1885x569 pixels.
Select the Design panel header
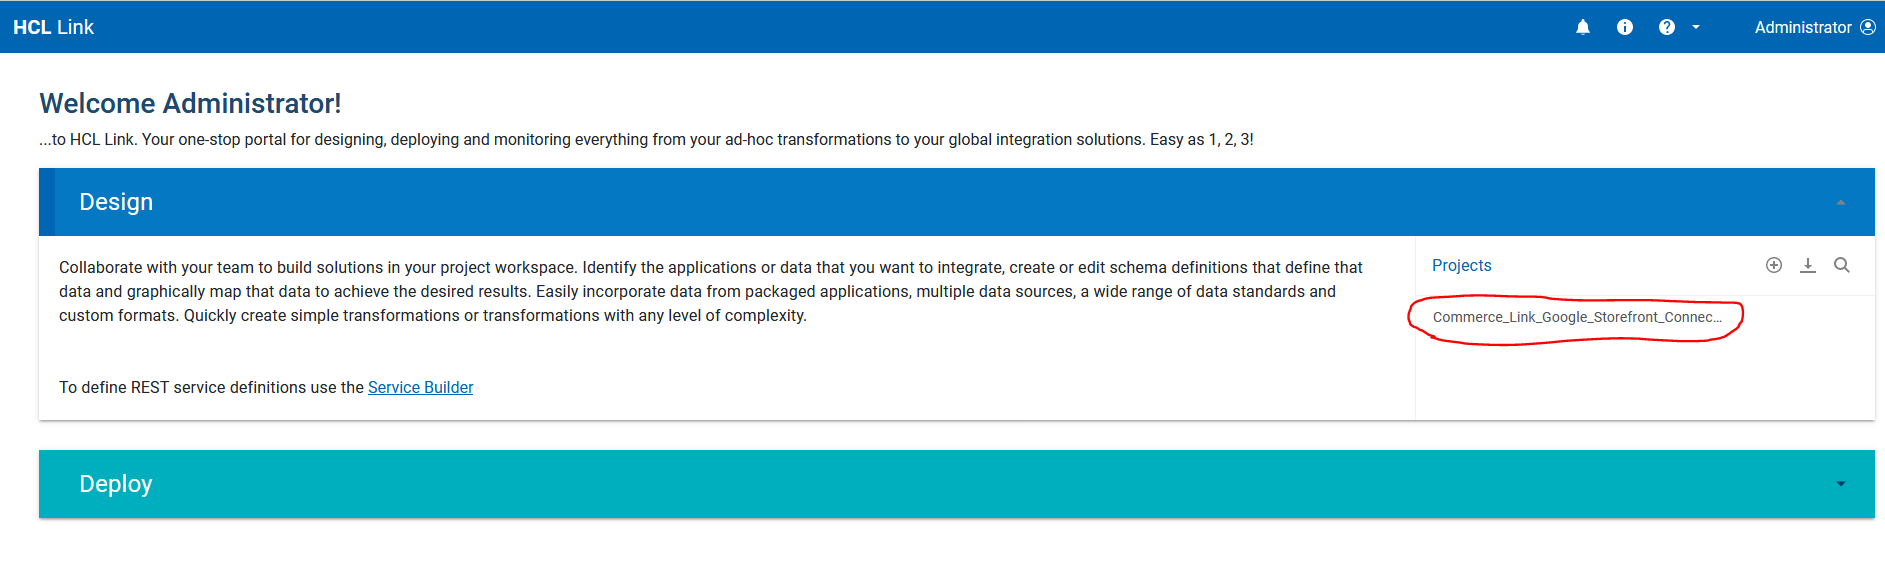point(957,202)
